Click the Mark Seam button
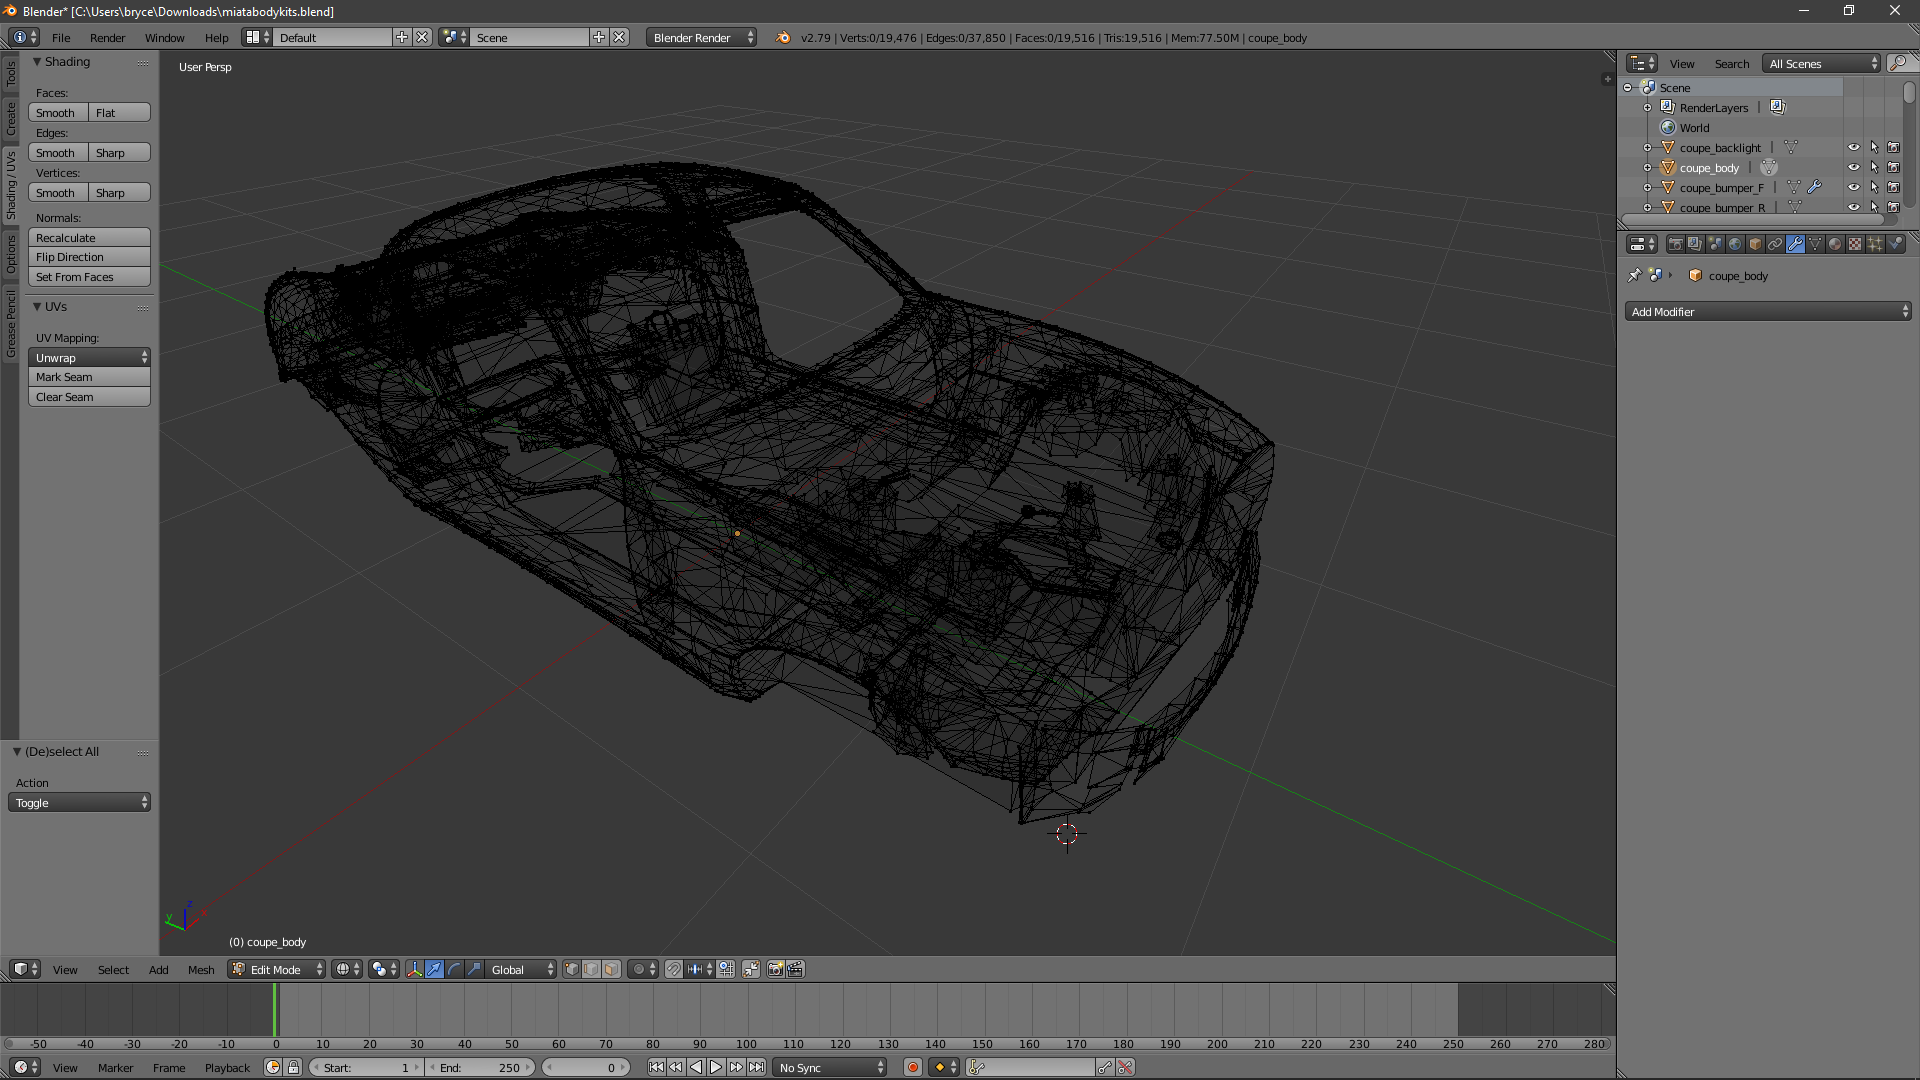 click(x=89, y=377)
